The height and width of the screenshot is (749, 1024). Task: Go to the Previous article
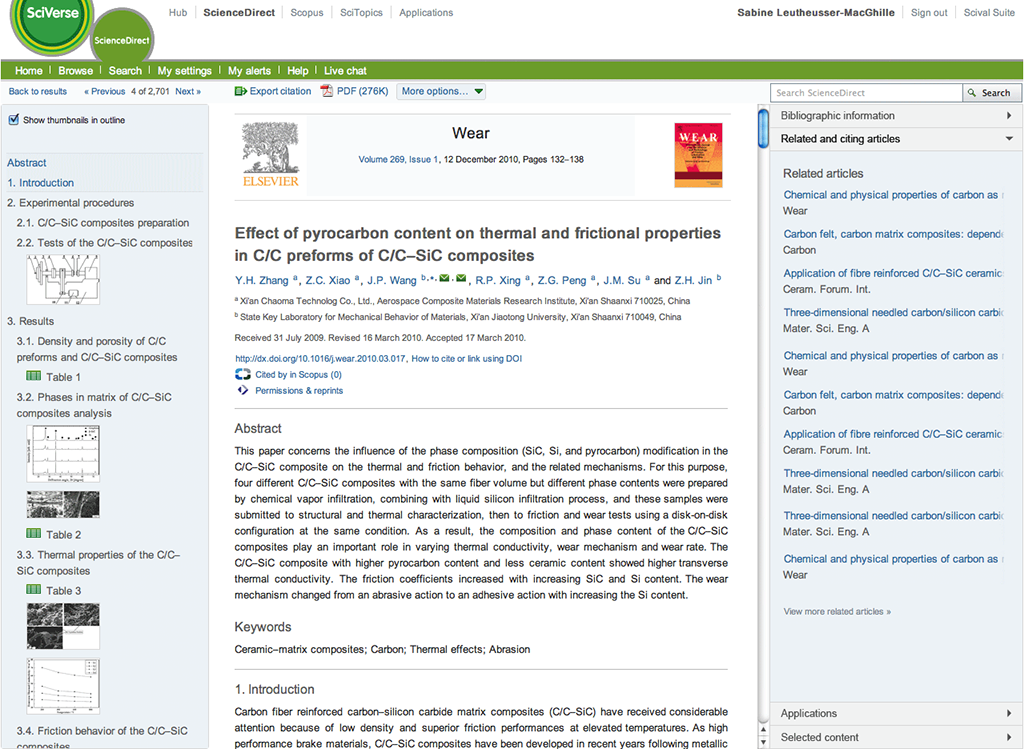tap(104, 91)
